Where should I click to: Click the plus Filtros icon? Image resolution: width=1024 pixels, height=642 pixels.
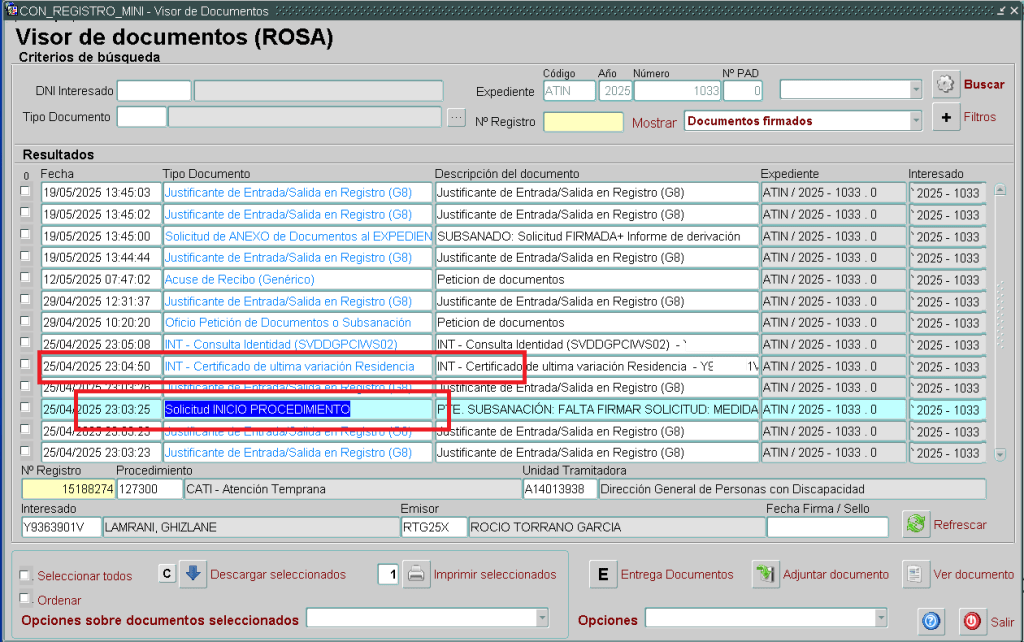tap(946, 117)
